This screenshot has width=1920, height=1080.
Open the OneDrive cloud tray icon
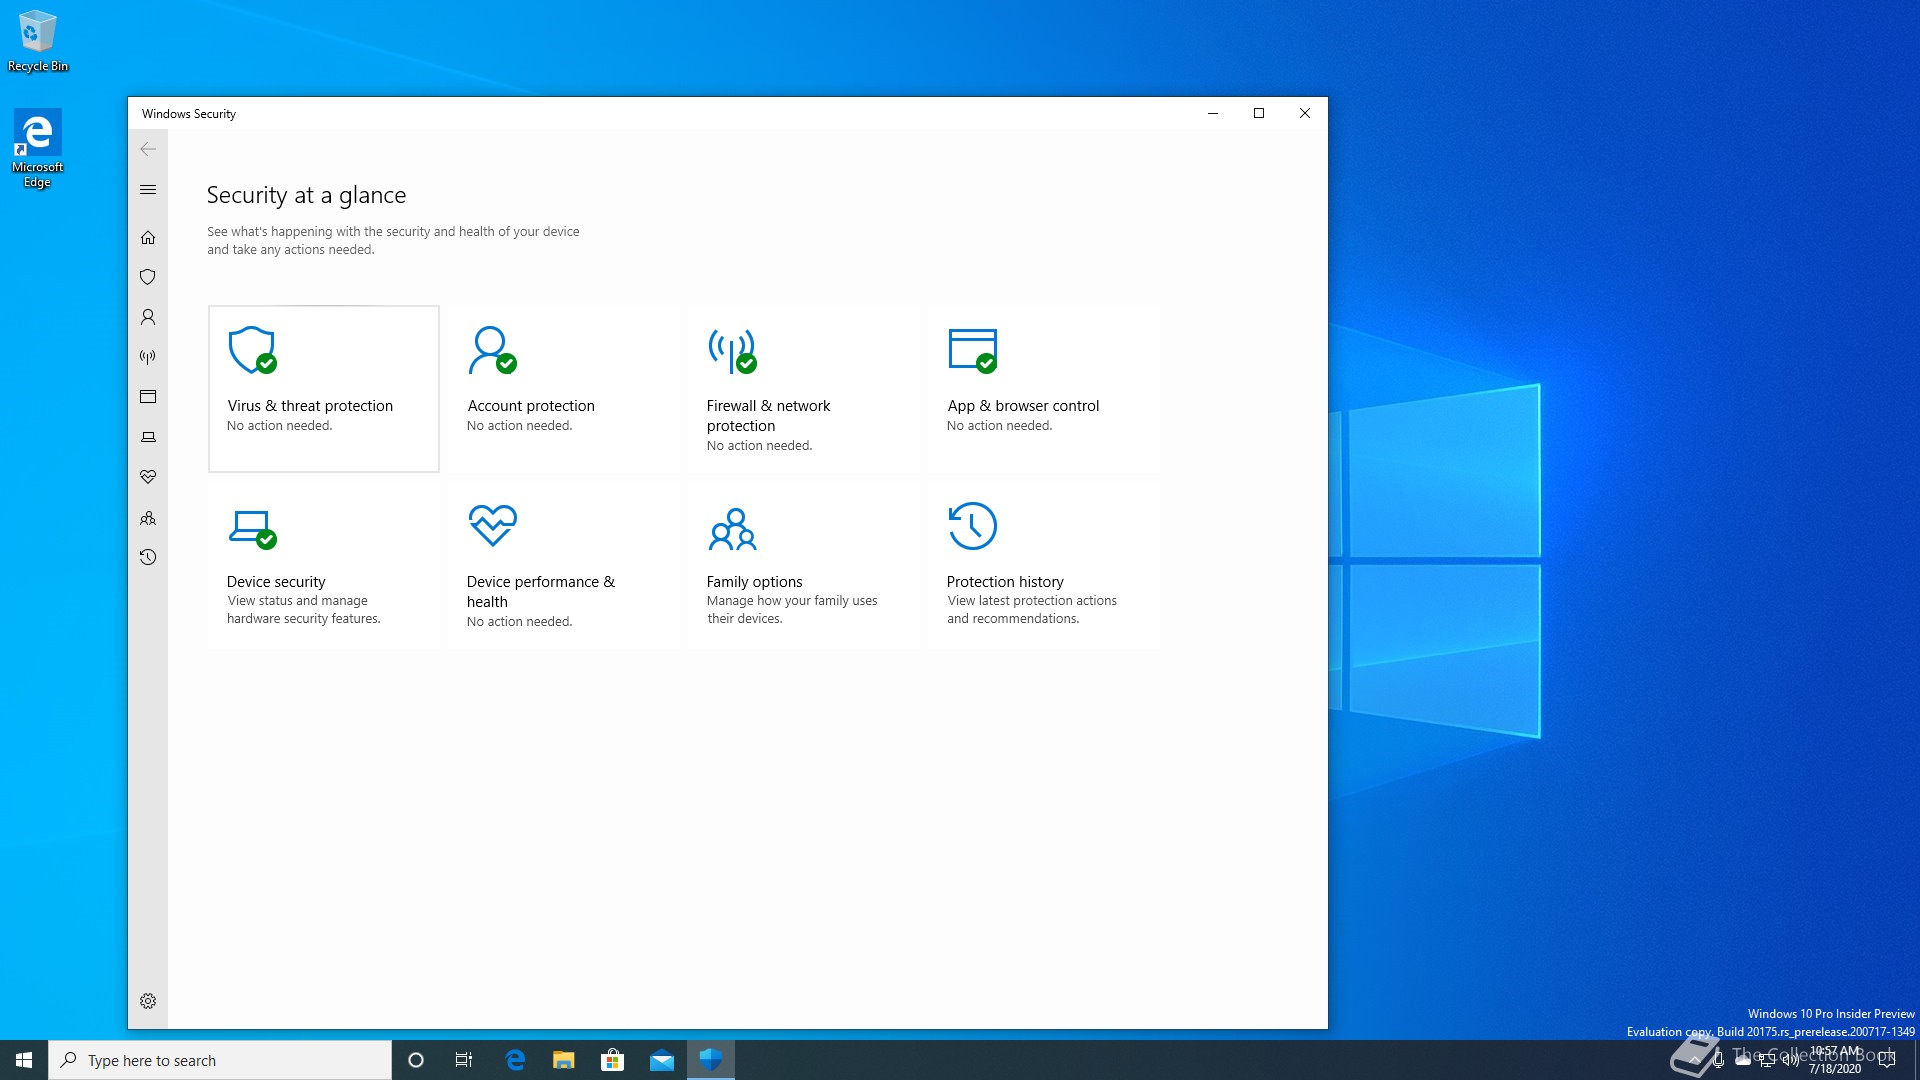click(1743, 1060)
